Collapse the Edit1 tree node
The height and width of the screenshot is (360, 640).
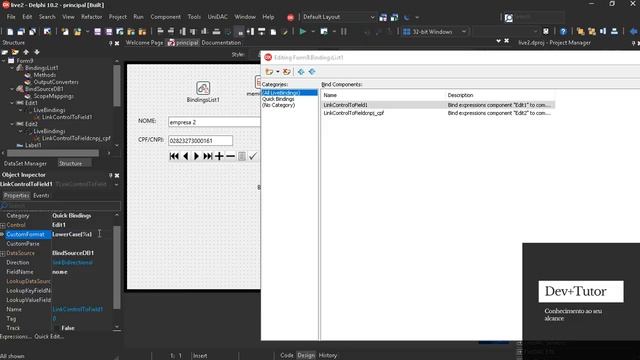(12, 103)
